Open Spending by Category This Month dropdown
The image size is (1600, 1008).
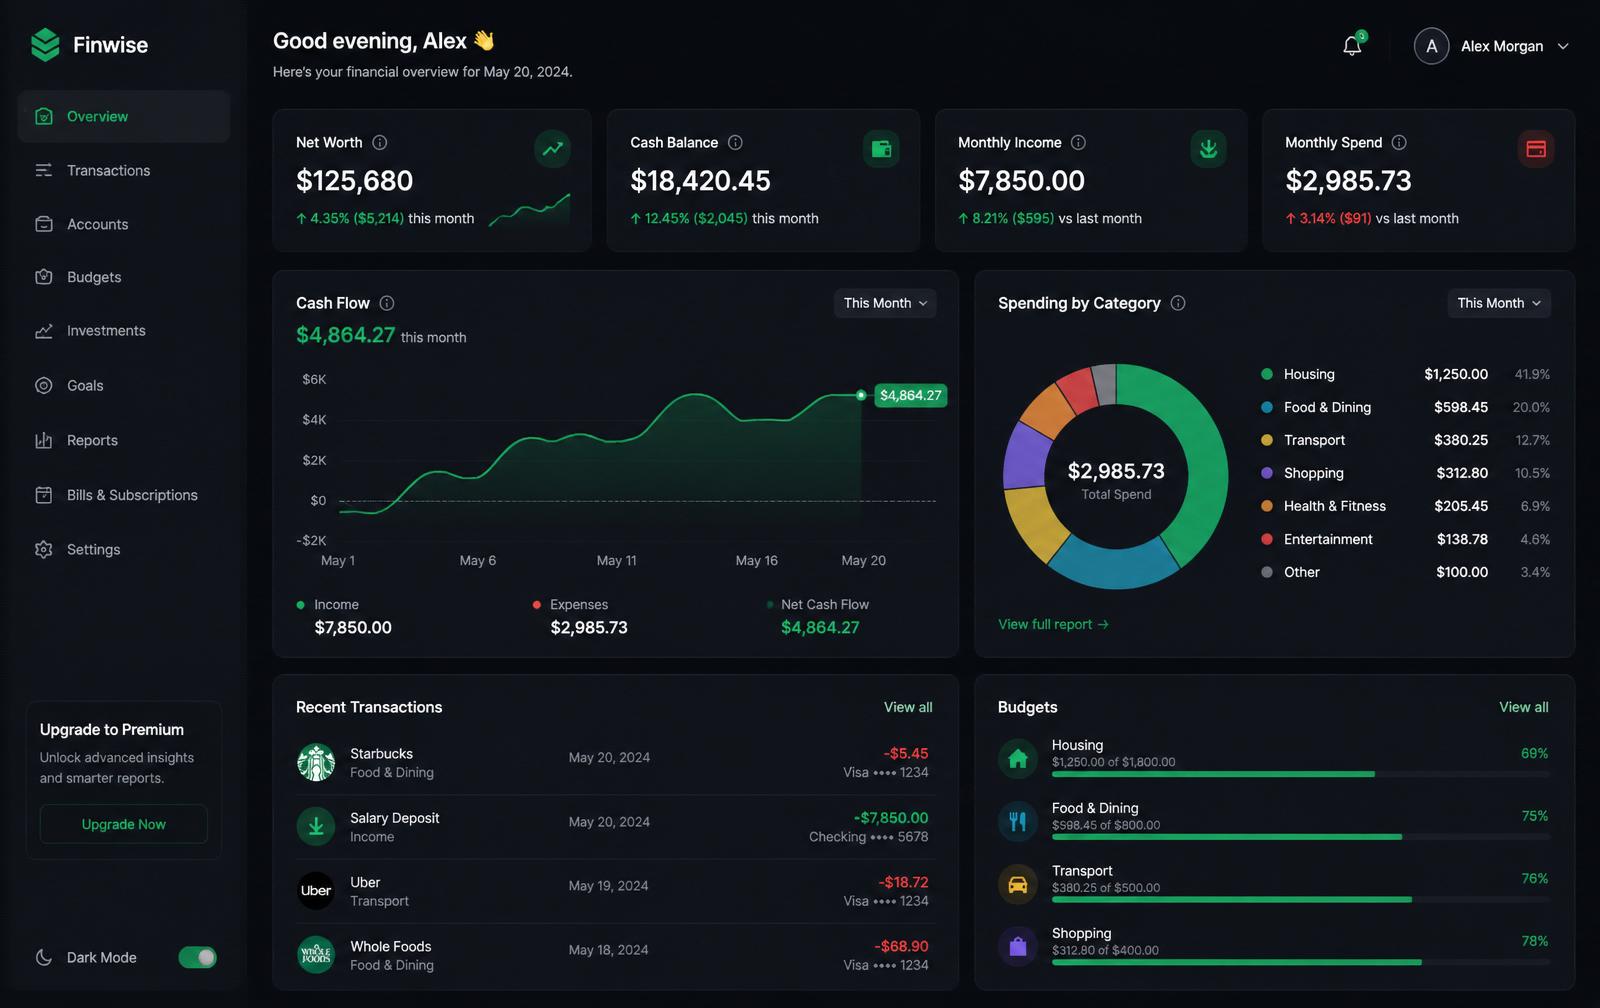[x=1499, y=303]
